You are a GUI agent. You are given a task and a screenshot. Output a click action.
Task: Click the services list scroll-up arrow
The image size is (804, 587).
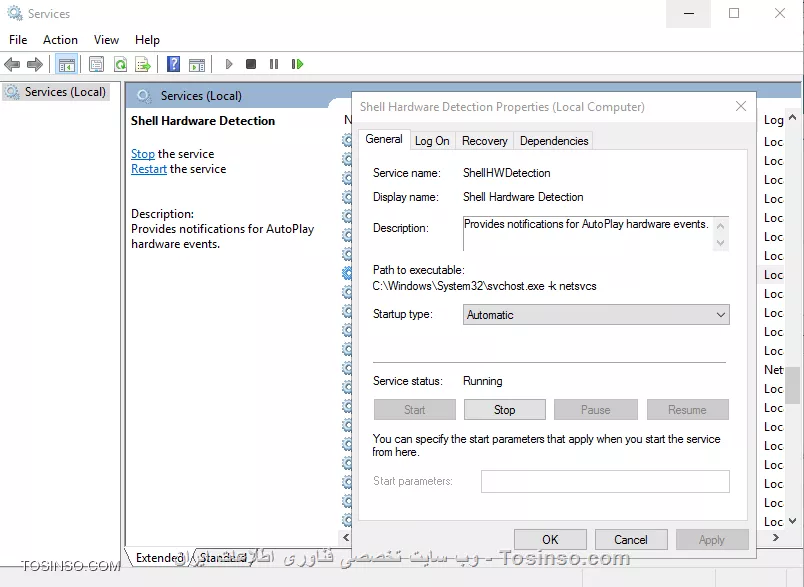coord(792,117)
